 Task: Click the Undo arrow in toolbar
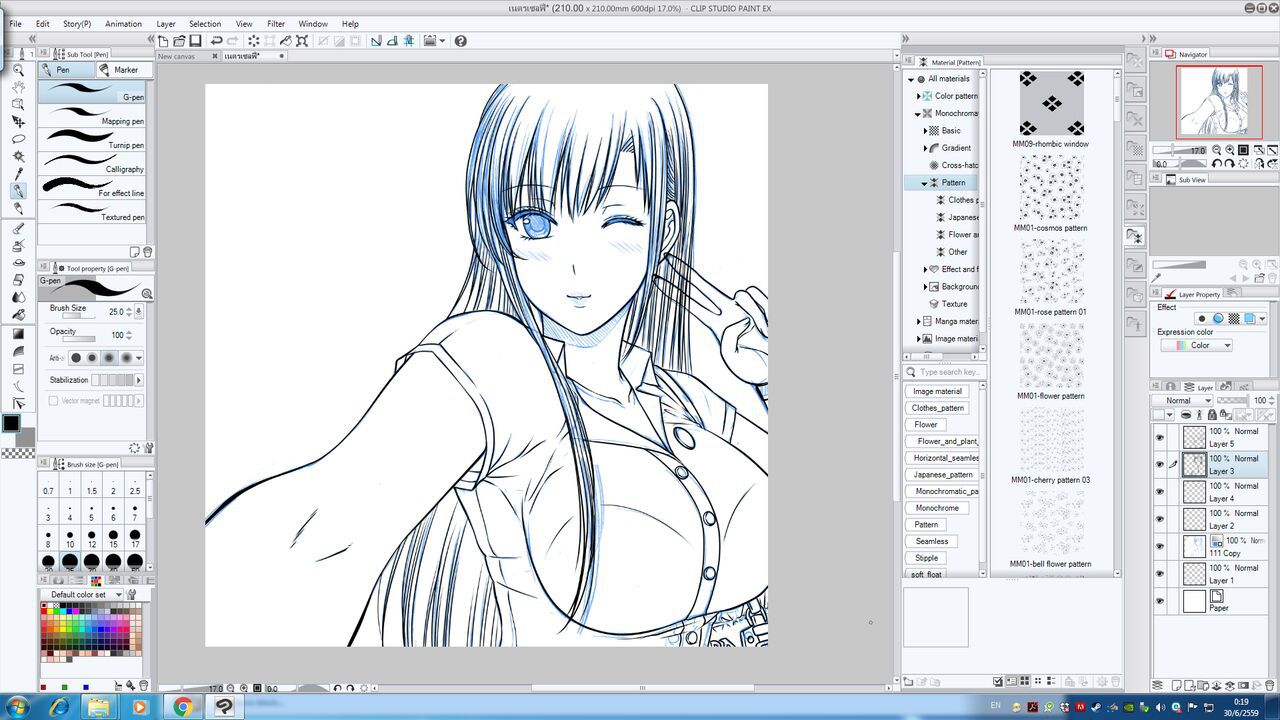[216, 41]
